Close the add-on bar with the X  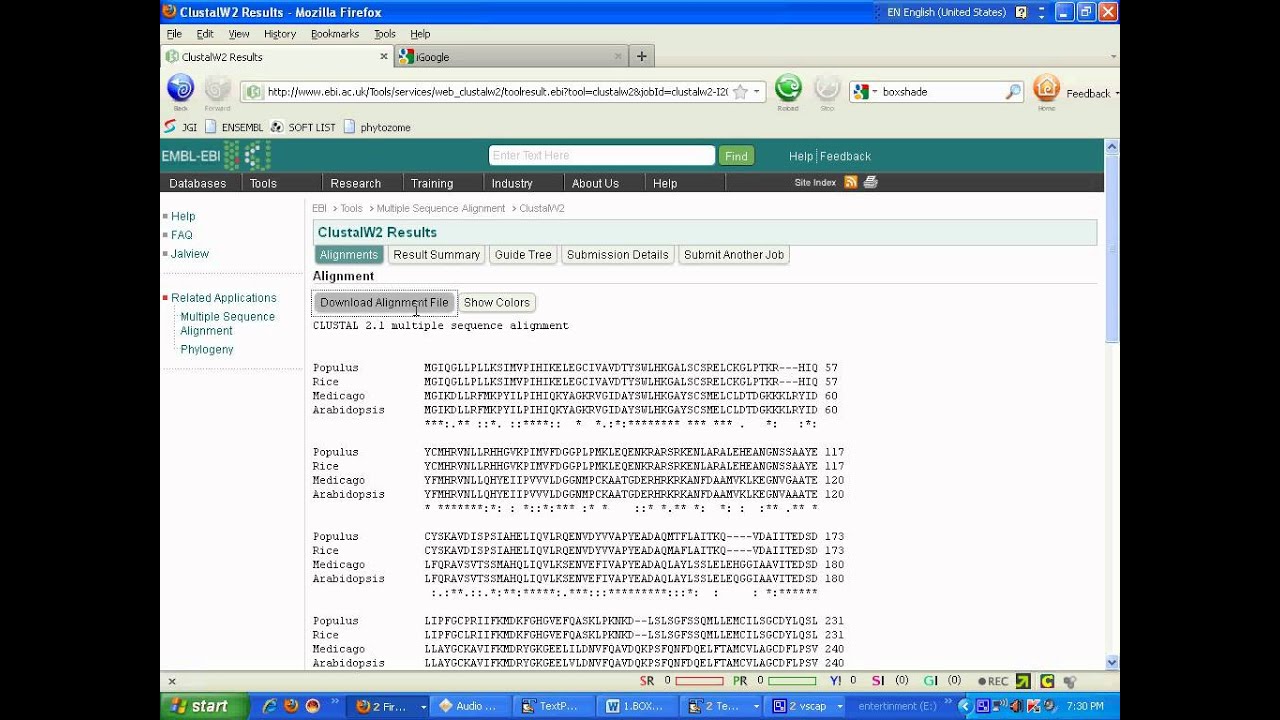(172, 681)
